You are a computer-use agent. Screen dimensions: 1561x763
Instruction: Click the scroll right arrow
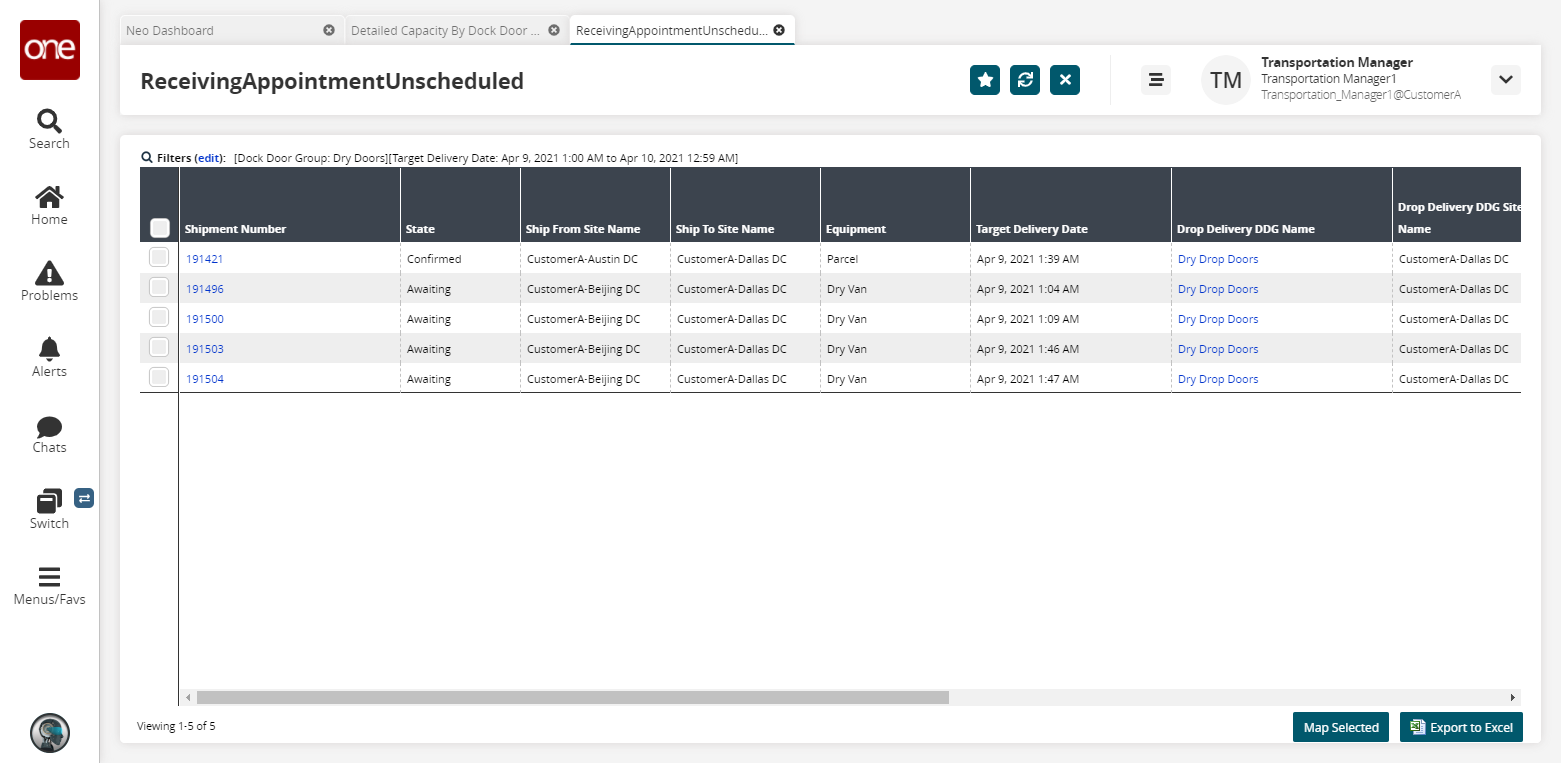click(1513, 697)
